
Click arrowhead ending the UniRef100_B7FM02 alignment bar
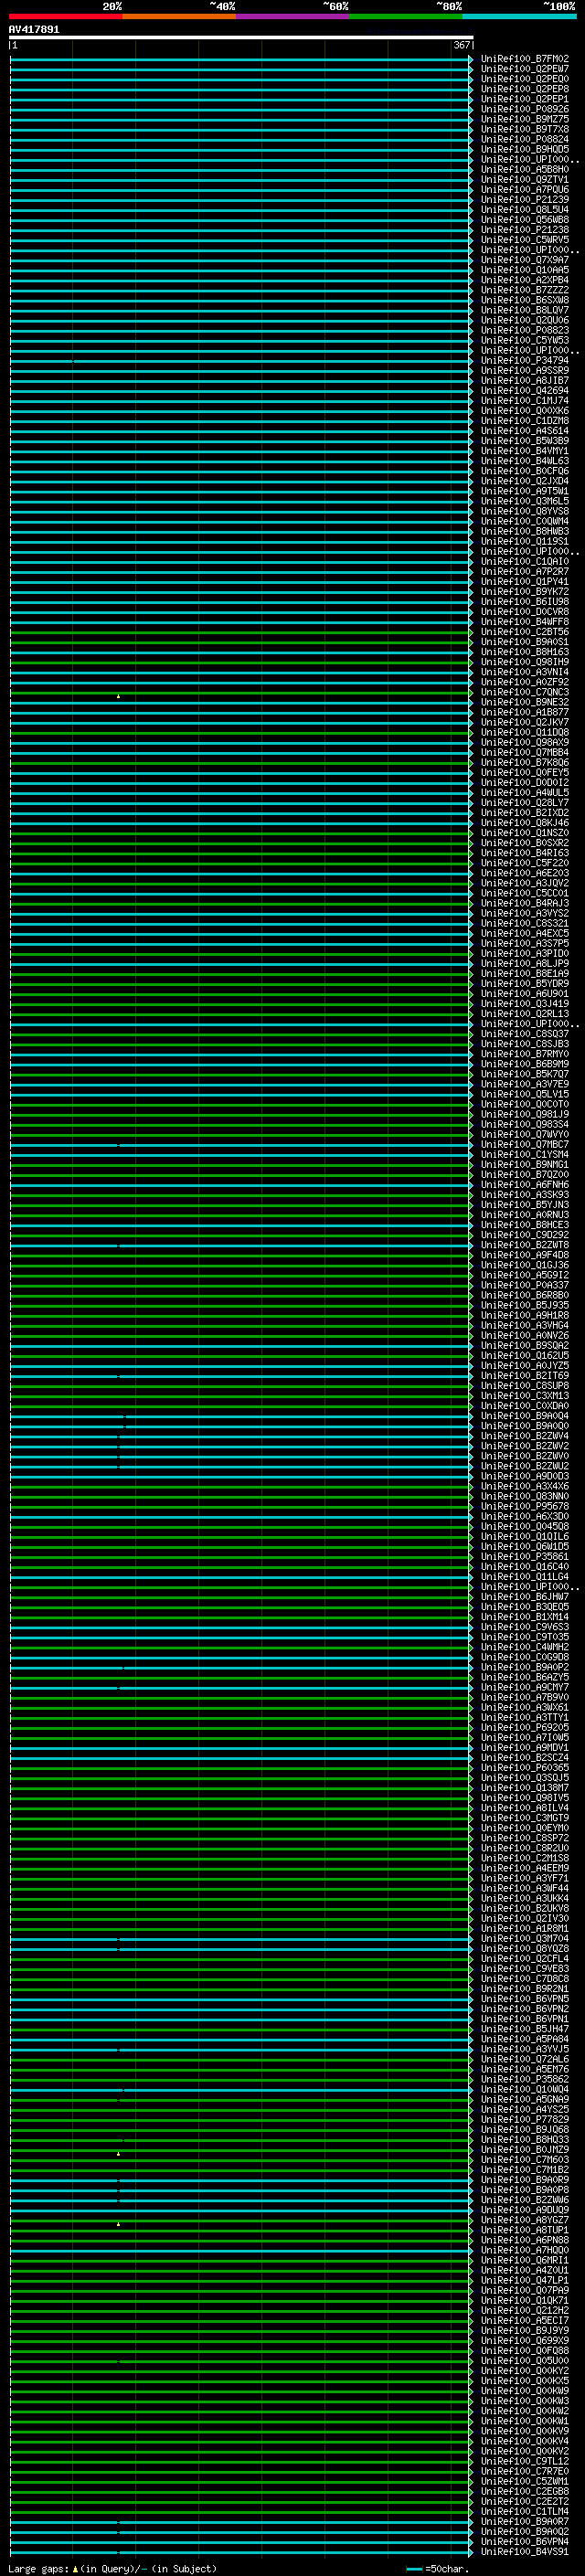coord(471,59)
